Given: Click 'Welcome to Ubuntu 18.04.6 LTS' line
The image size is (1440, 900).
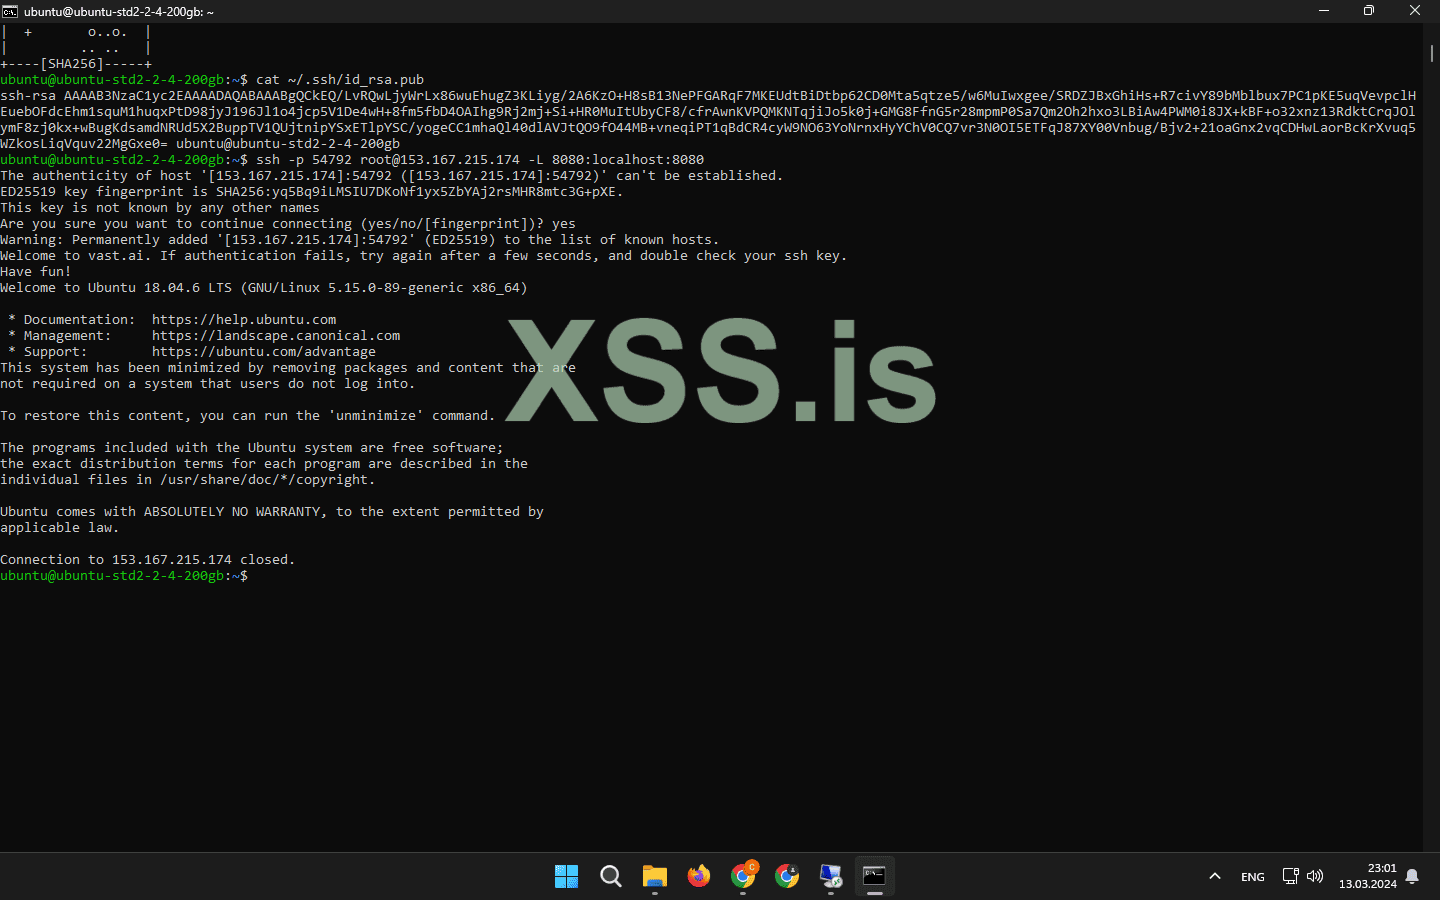Looking at the screenshot, I should coord(264,288).
